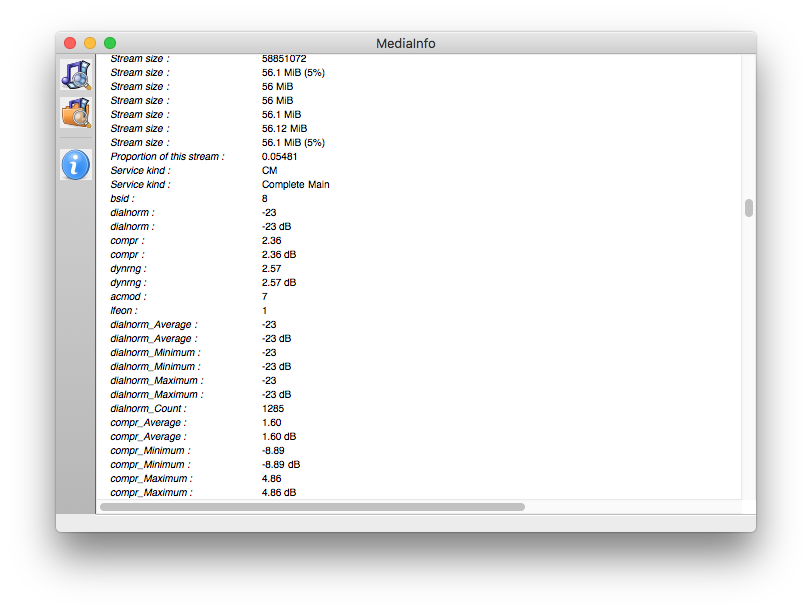Click the MediaInfo window title

coord(405,43)
